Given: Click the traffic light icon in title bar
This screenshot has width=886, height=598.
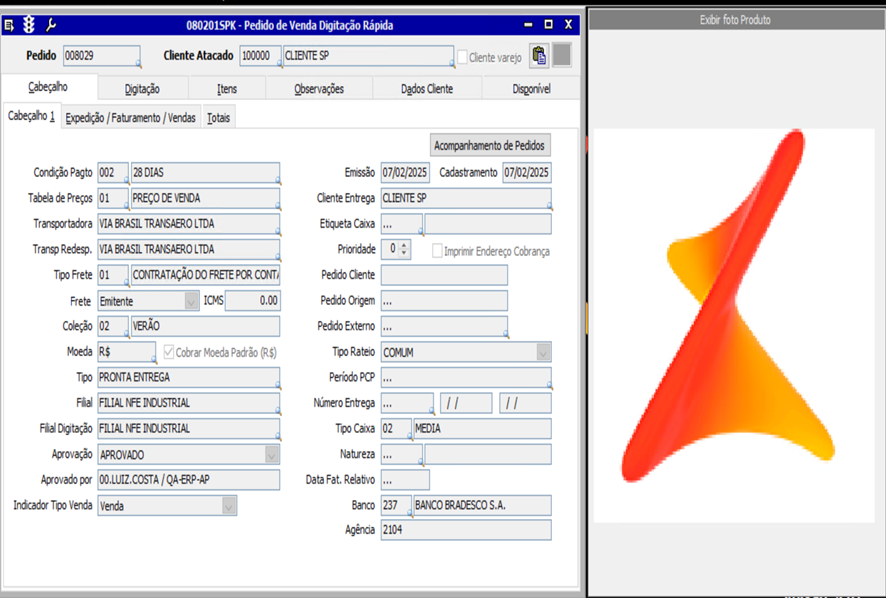Looking at the screenshot, I should (x=29, y=25).
